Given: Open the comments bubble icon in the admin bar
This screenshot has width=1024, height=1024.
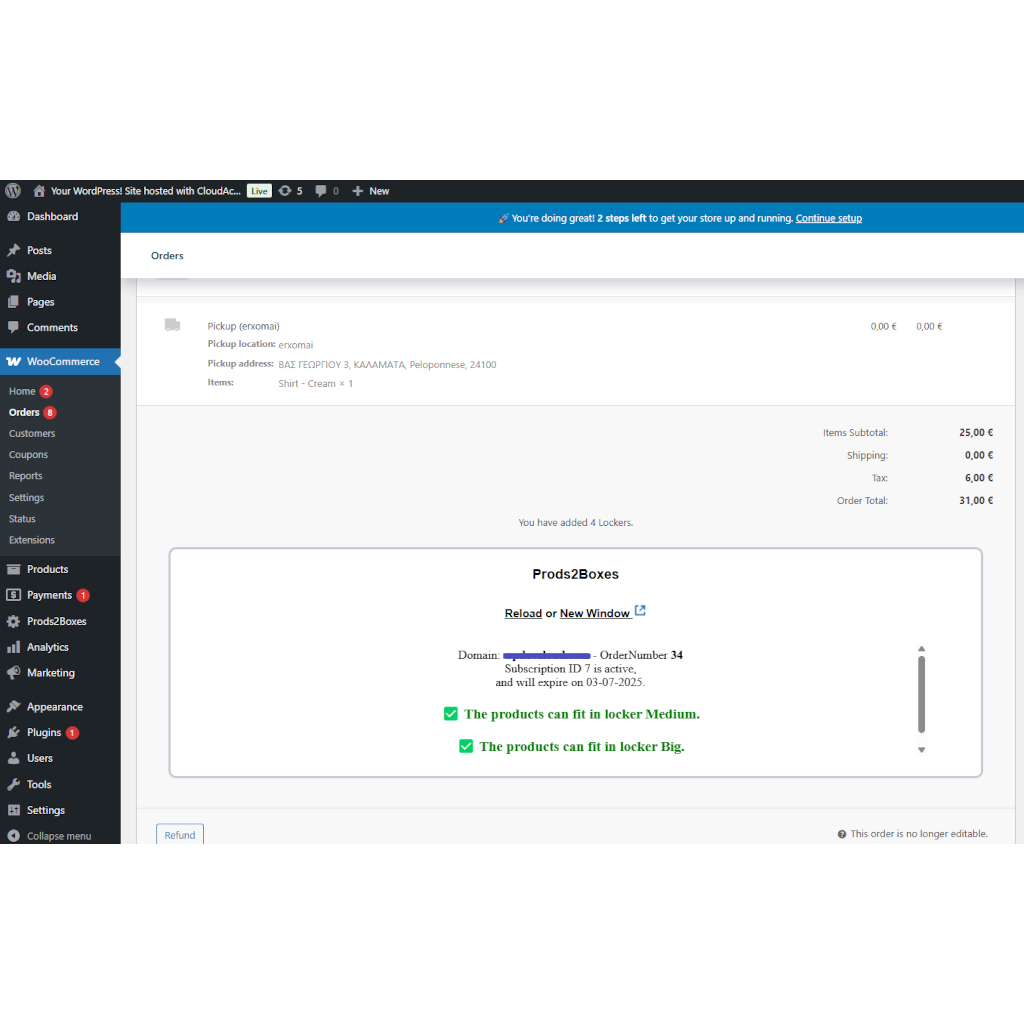Looking at the screenshot, I should tap(321, 191).
